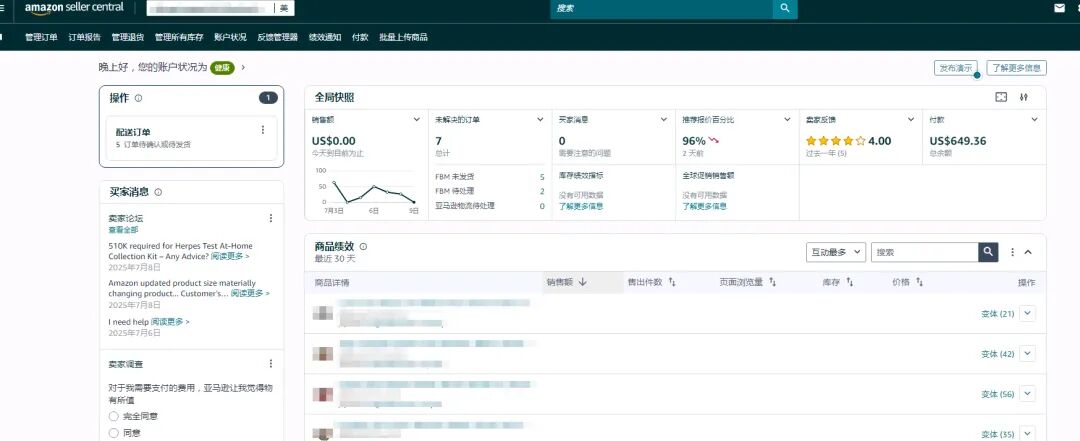Select the 同意 radio option
Viewport: 1080px width, 441px height.
(x=114, y=433)
